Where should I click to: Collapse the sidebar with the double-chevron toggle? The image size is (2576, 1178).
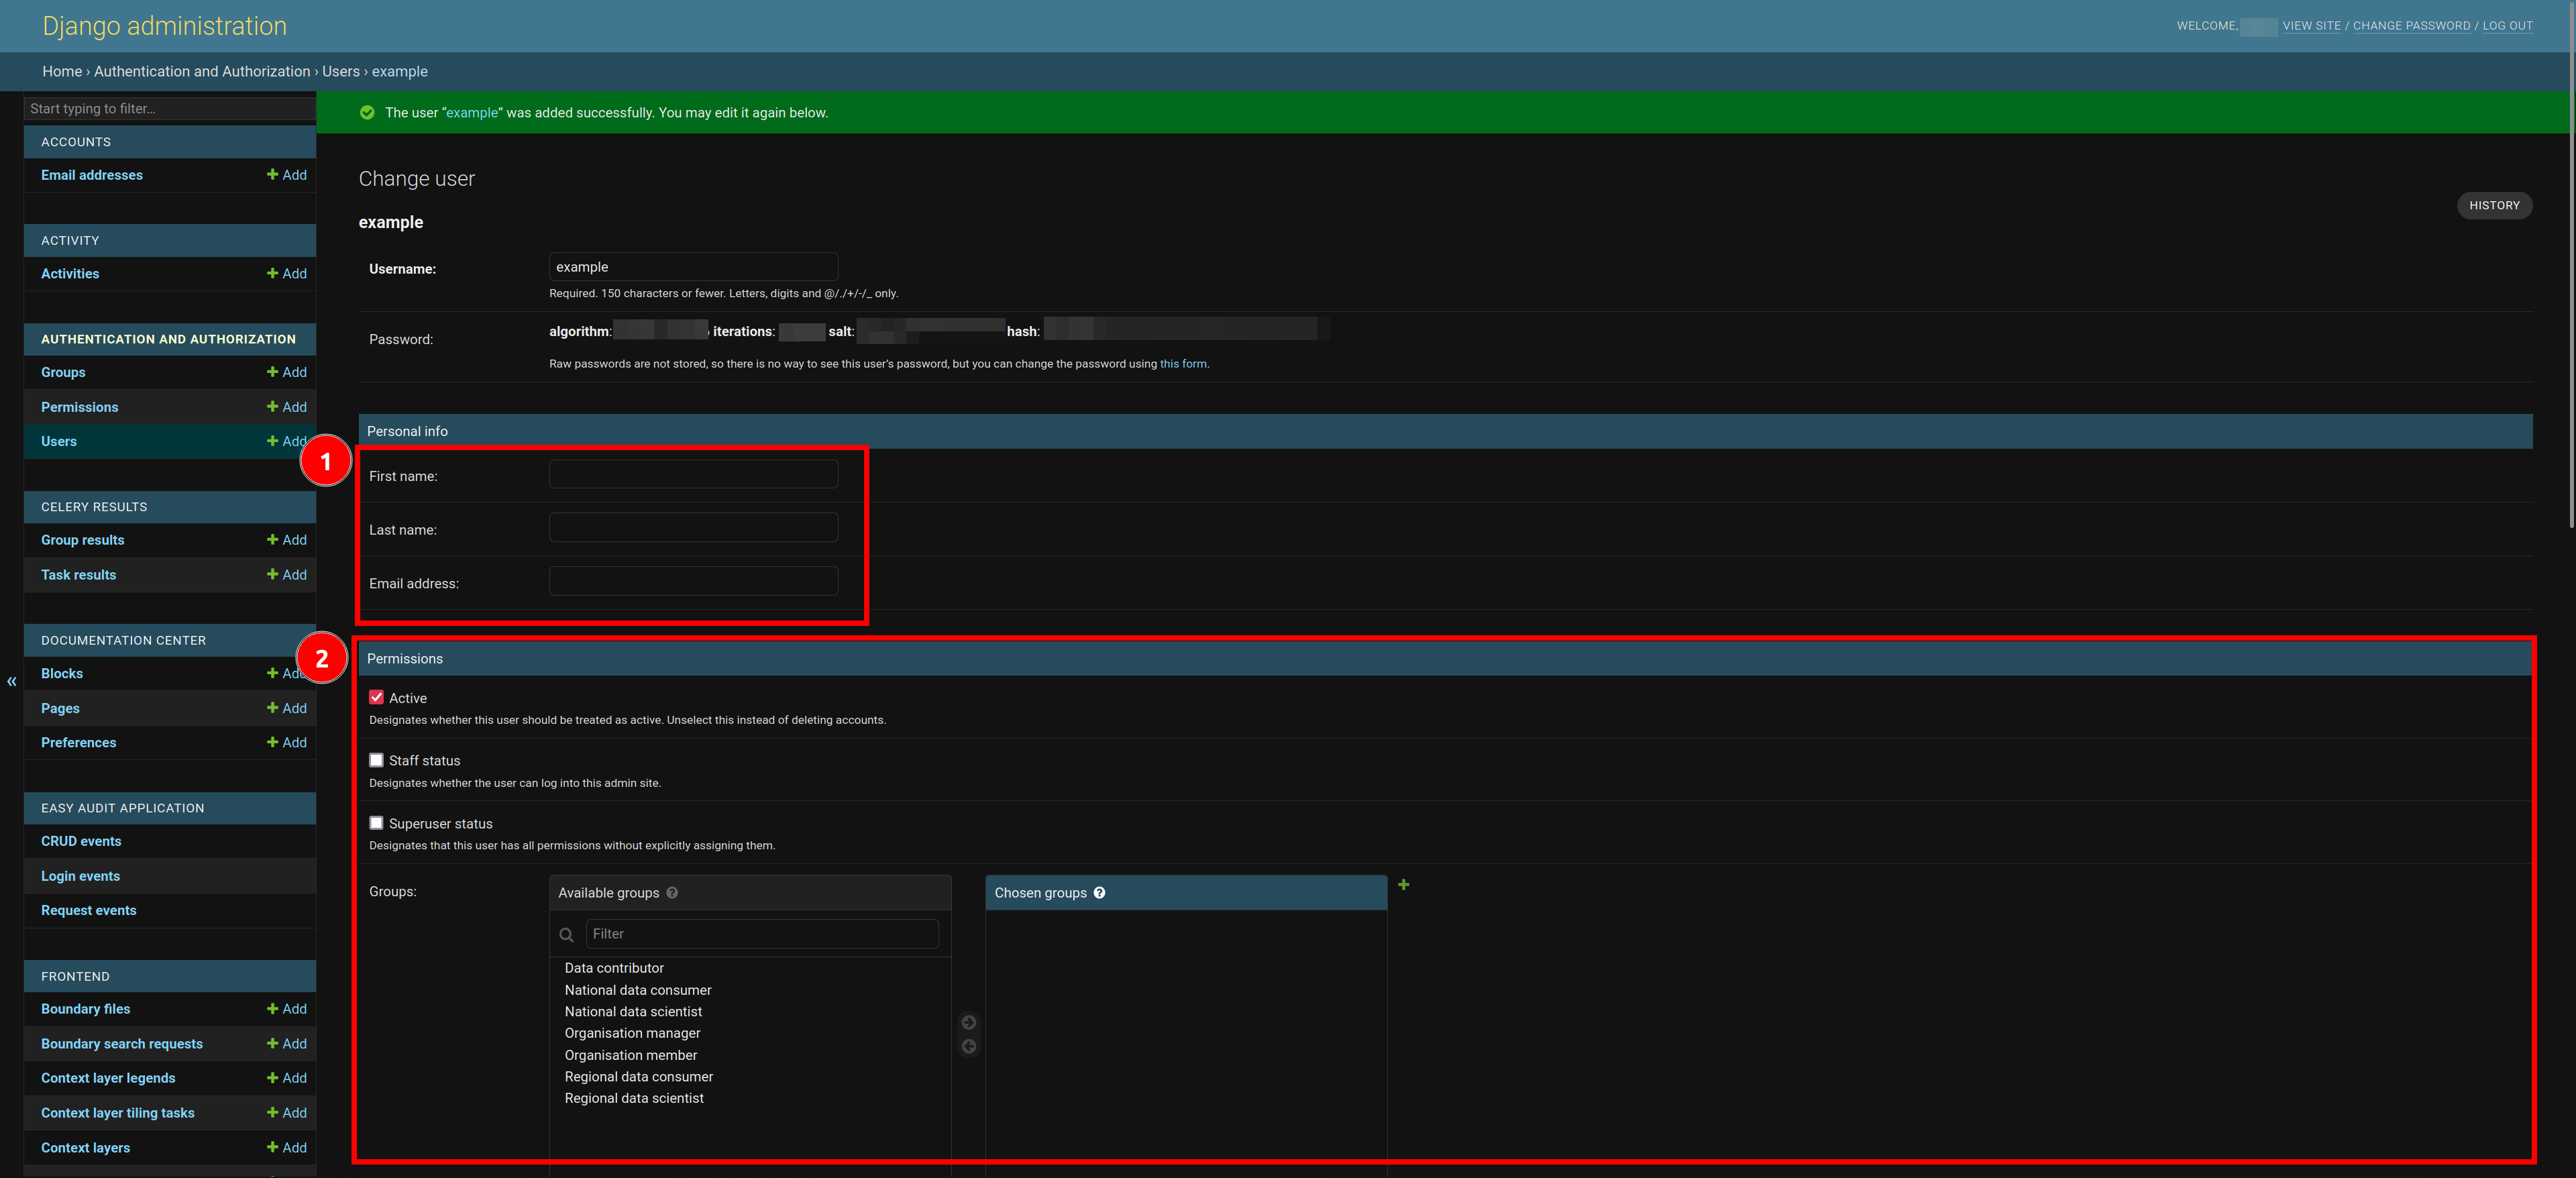coord(12,681)
